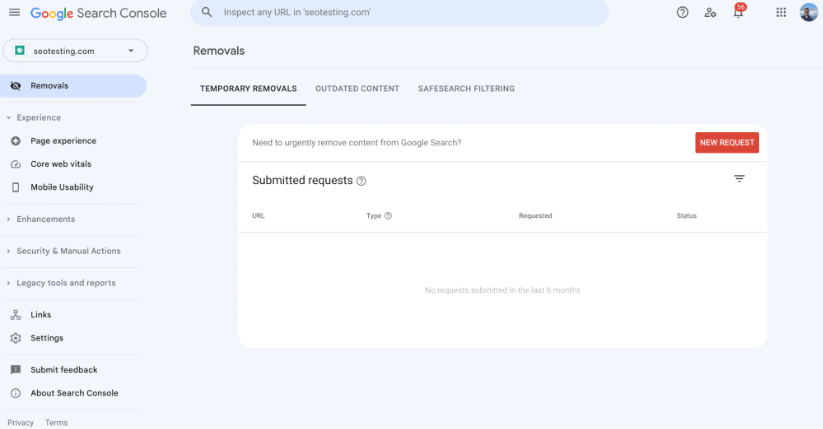Screen dimensions: 823x429
Task: Click the search magnifier icon
Action: coord(207,12)
